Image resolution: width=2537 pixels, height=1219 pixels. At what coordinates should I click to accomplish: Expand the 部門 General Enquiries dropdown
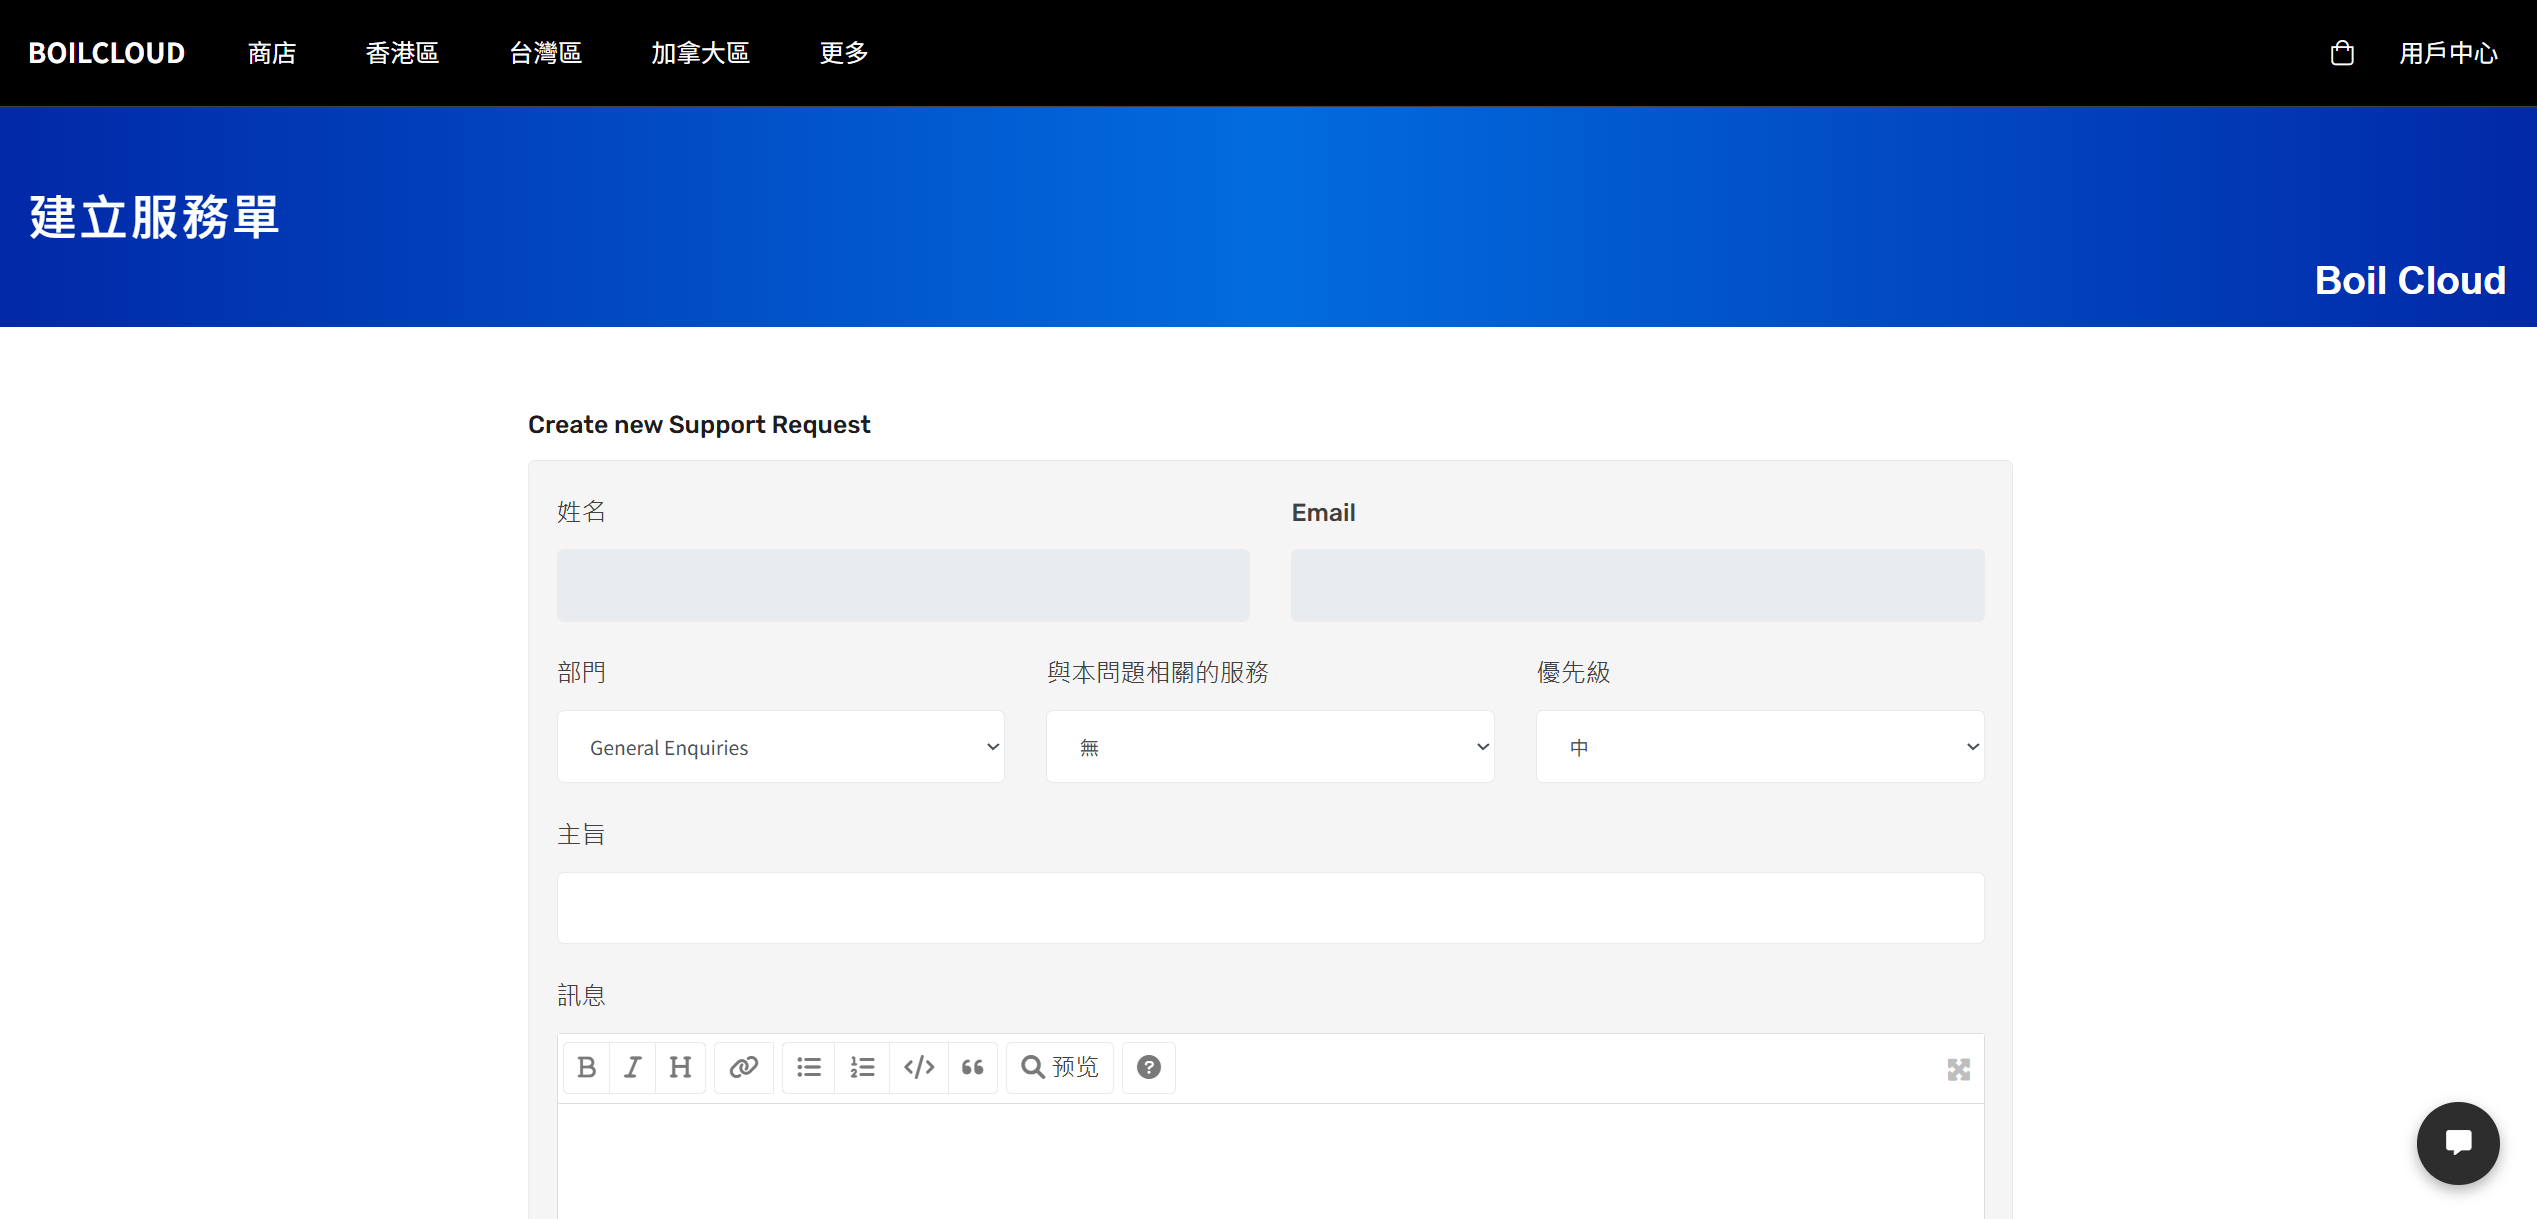(781, 747)
